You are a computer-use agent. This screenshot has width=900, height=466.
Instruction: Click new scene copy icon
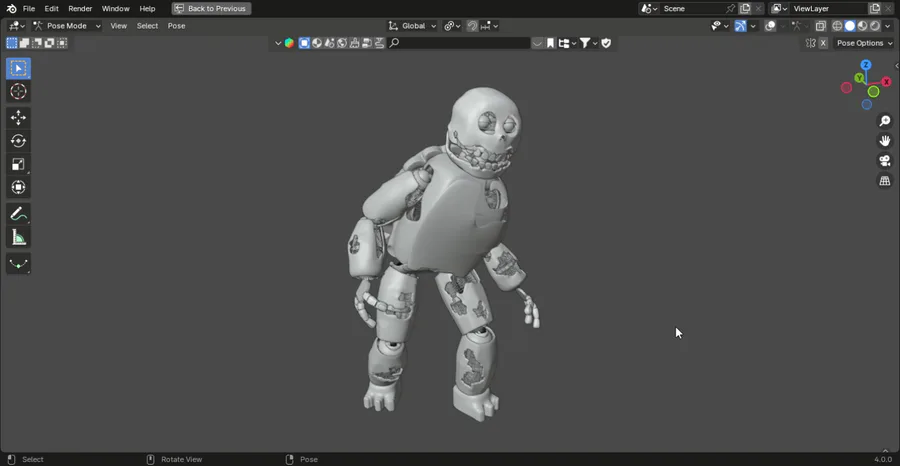[x=745, y=9]
